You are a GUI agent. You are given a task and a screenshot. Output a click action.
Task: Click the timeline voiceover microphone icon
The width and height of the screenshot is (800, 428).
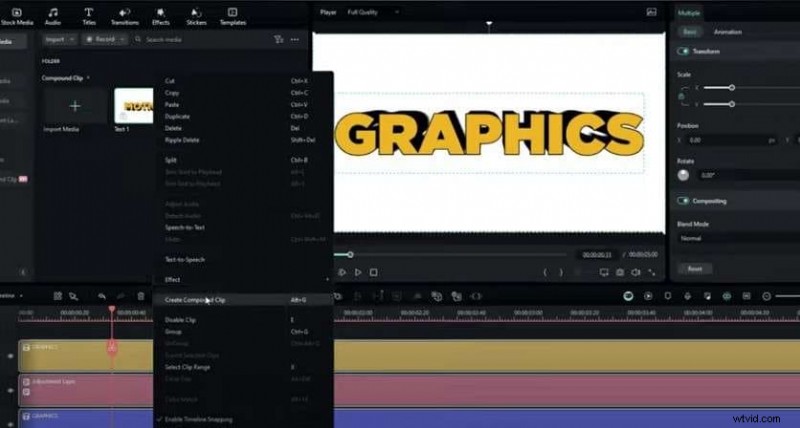[687, 296]
